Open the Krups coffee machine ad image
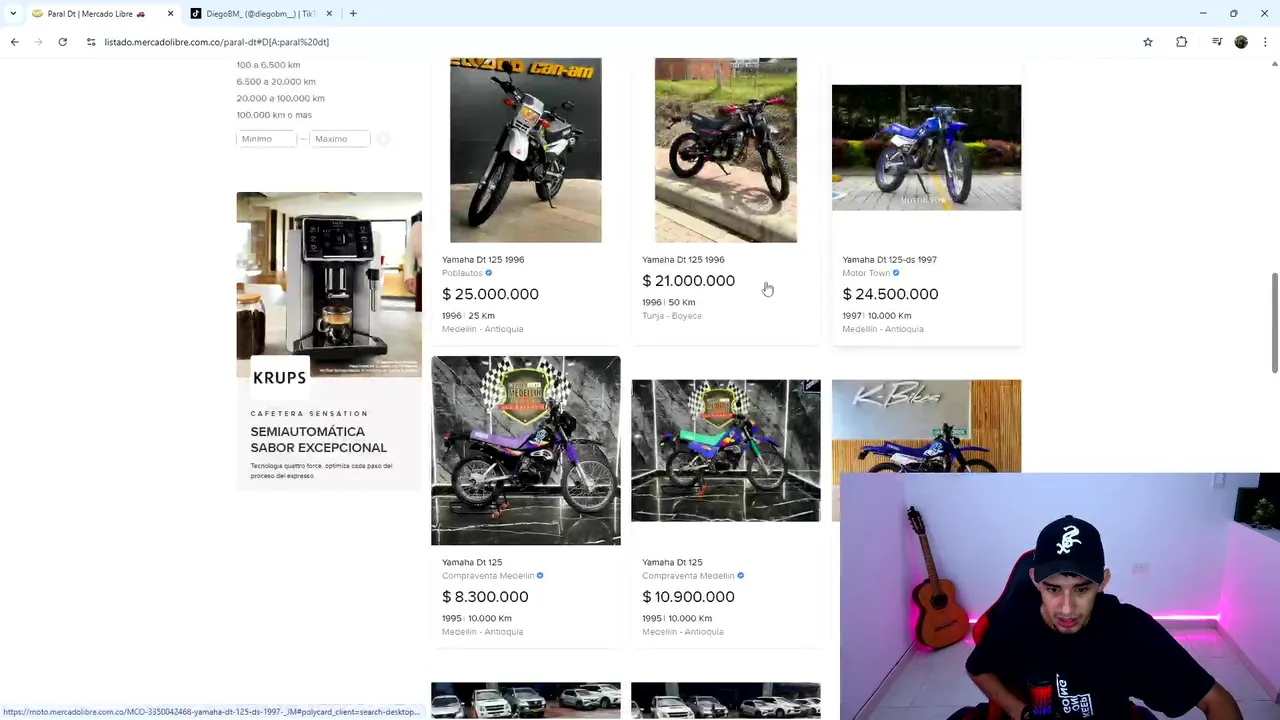The image size is (1280, 720). [329, 284]
